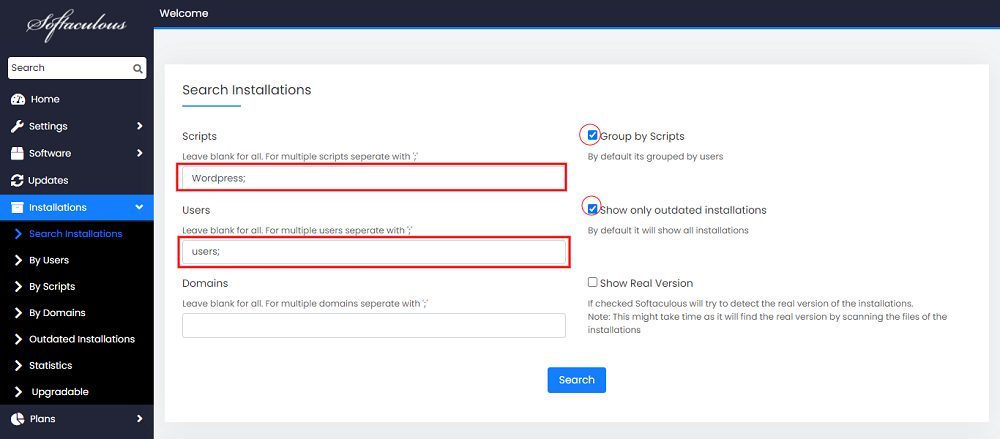The height and width of the screenshot is (439, 1000).
Task: Open Search Installations submenu item
Action: (77, 234)
